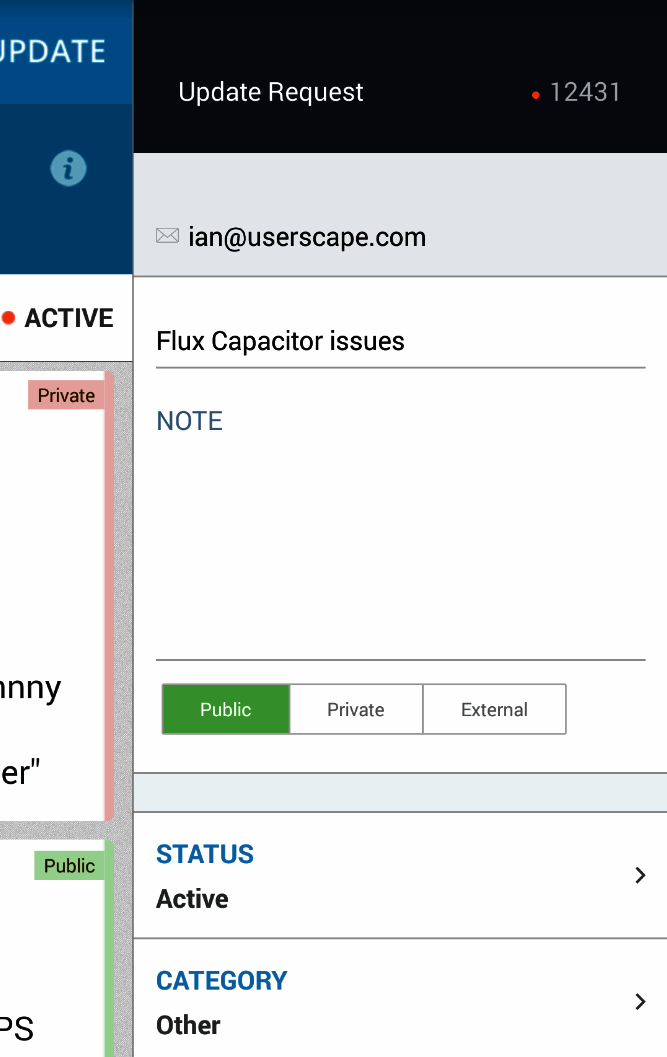The height and width of the screenshot is (1057, 667).
Task: Expand the Category chevron arrow
Action: pyautogui.click(x=640, y=1001)
